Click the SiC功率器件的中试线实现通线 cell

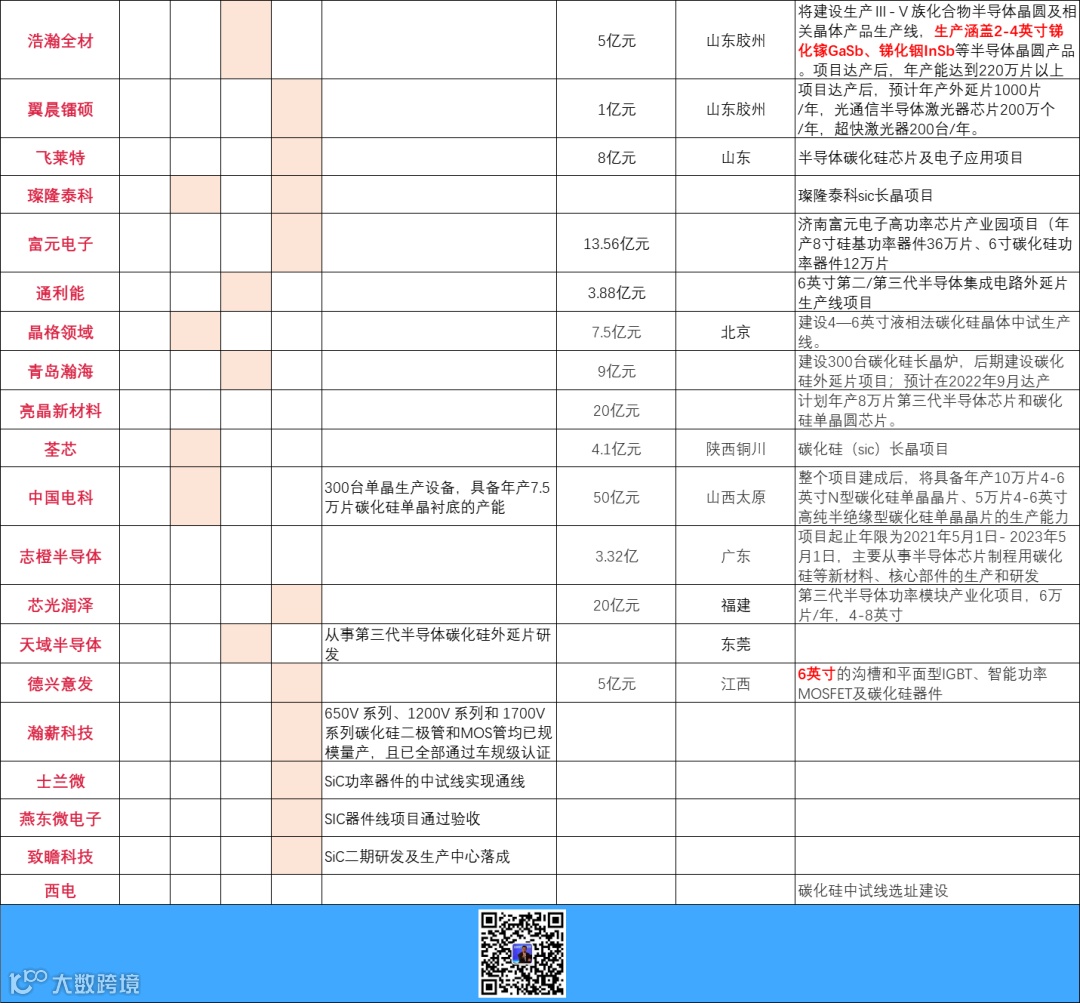tap(439, 780)
